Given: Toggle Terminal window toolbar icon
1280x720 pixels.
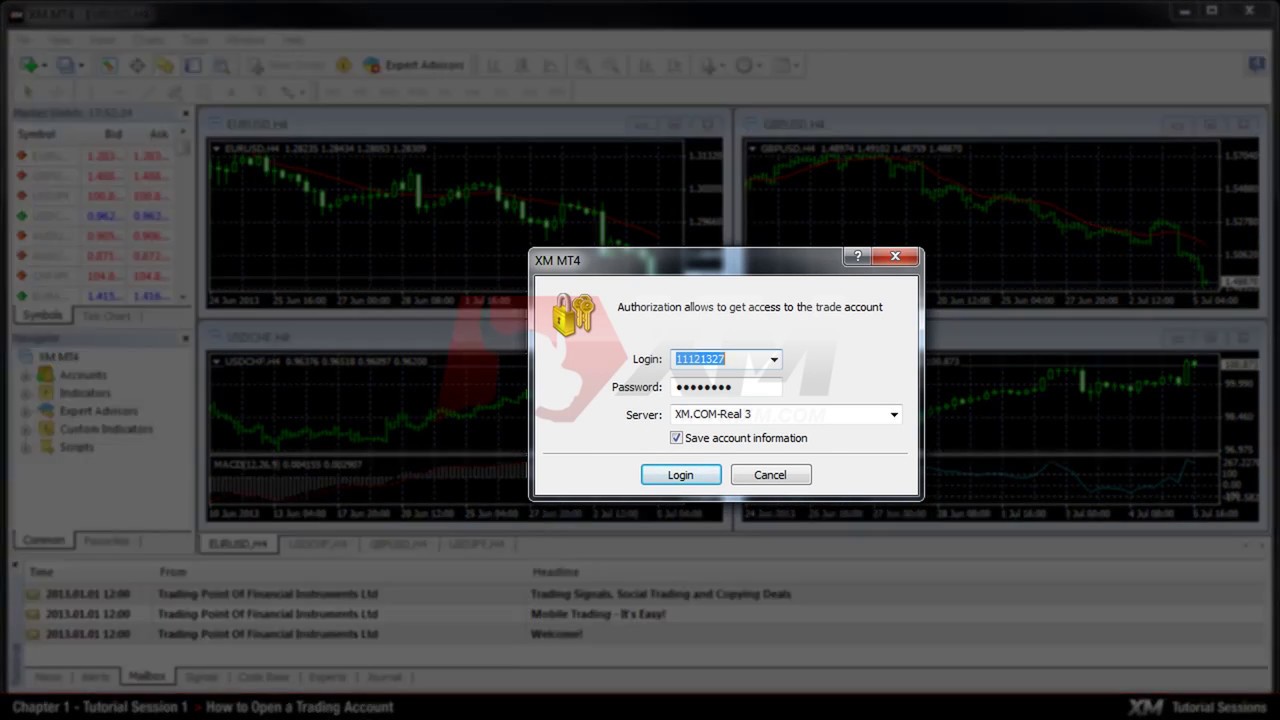Looking at the screenshot, I should pyautogui.click(x=193, y=65).
